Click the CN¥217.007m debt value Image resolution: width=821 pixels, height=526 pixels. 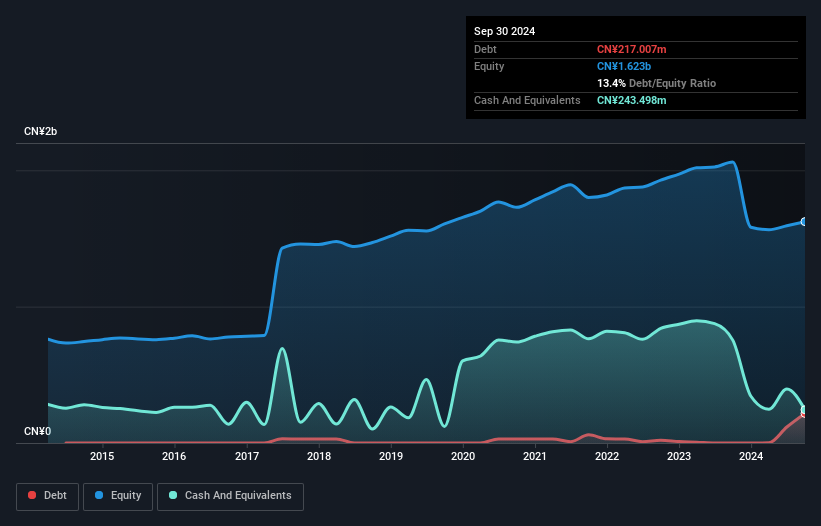click(631, 49)
